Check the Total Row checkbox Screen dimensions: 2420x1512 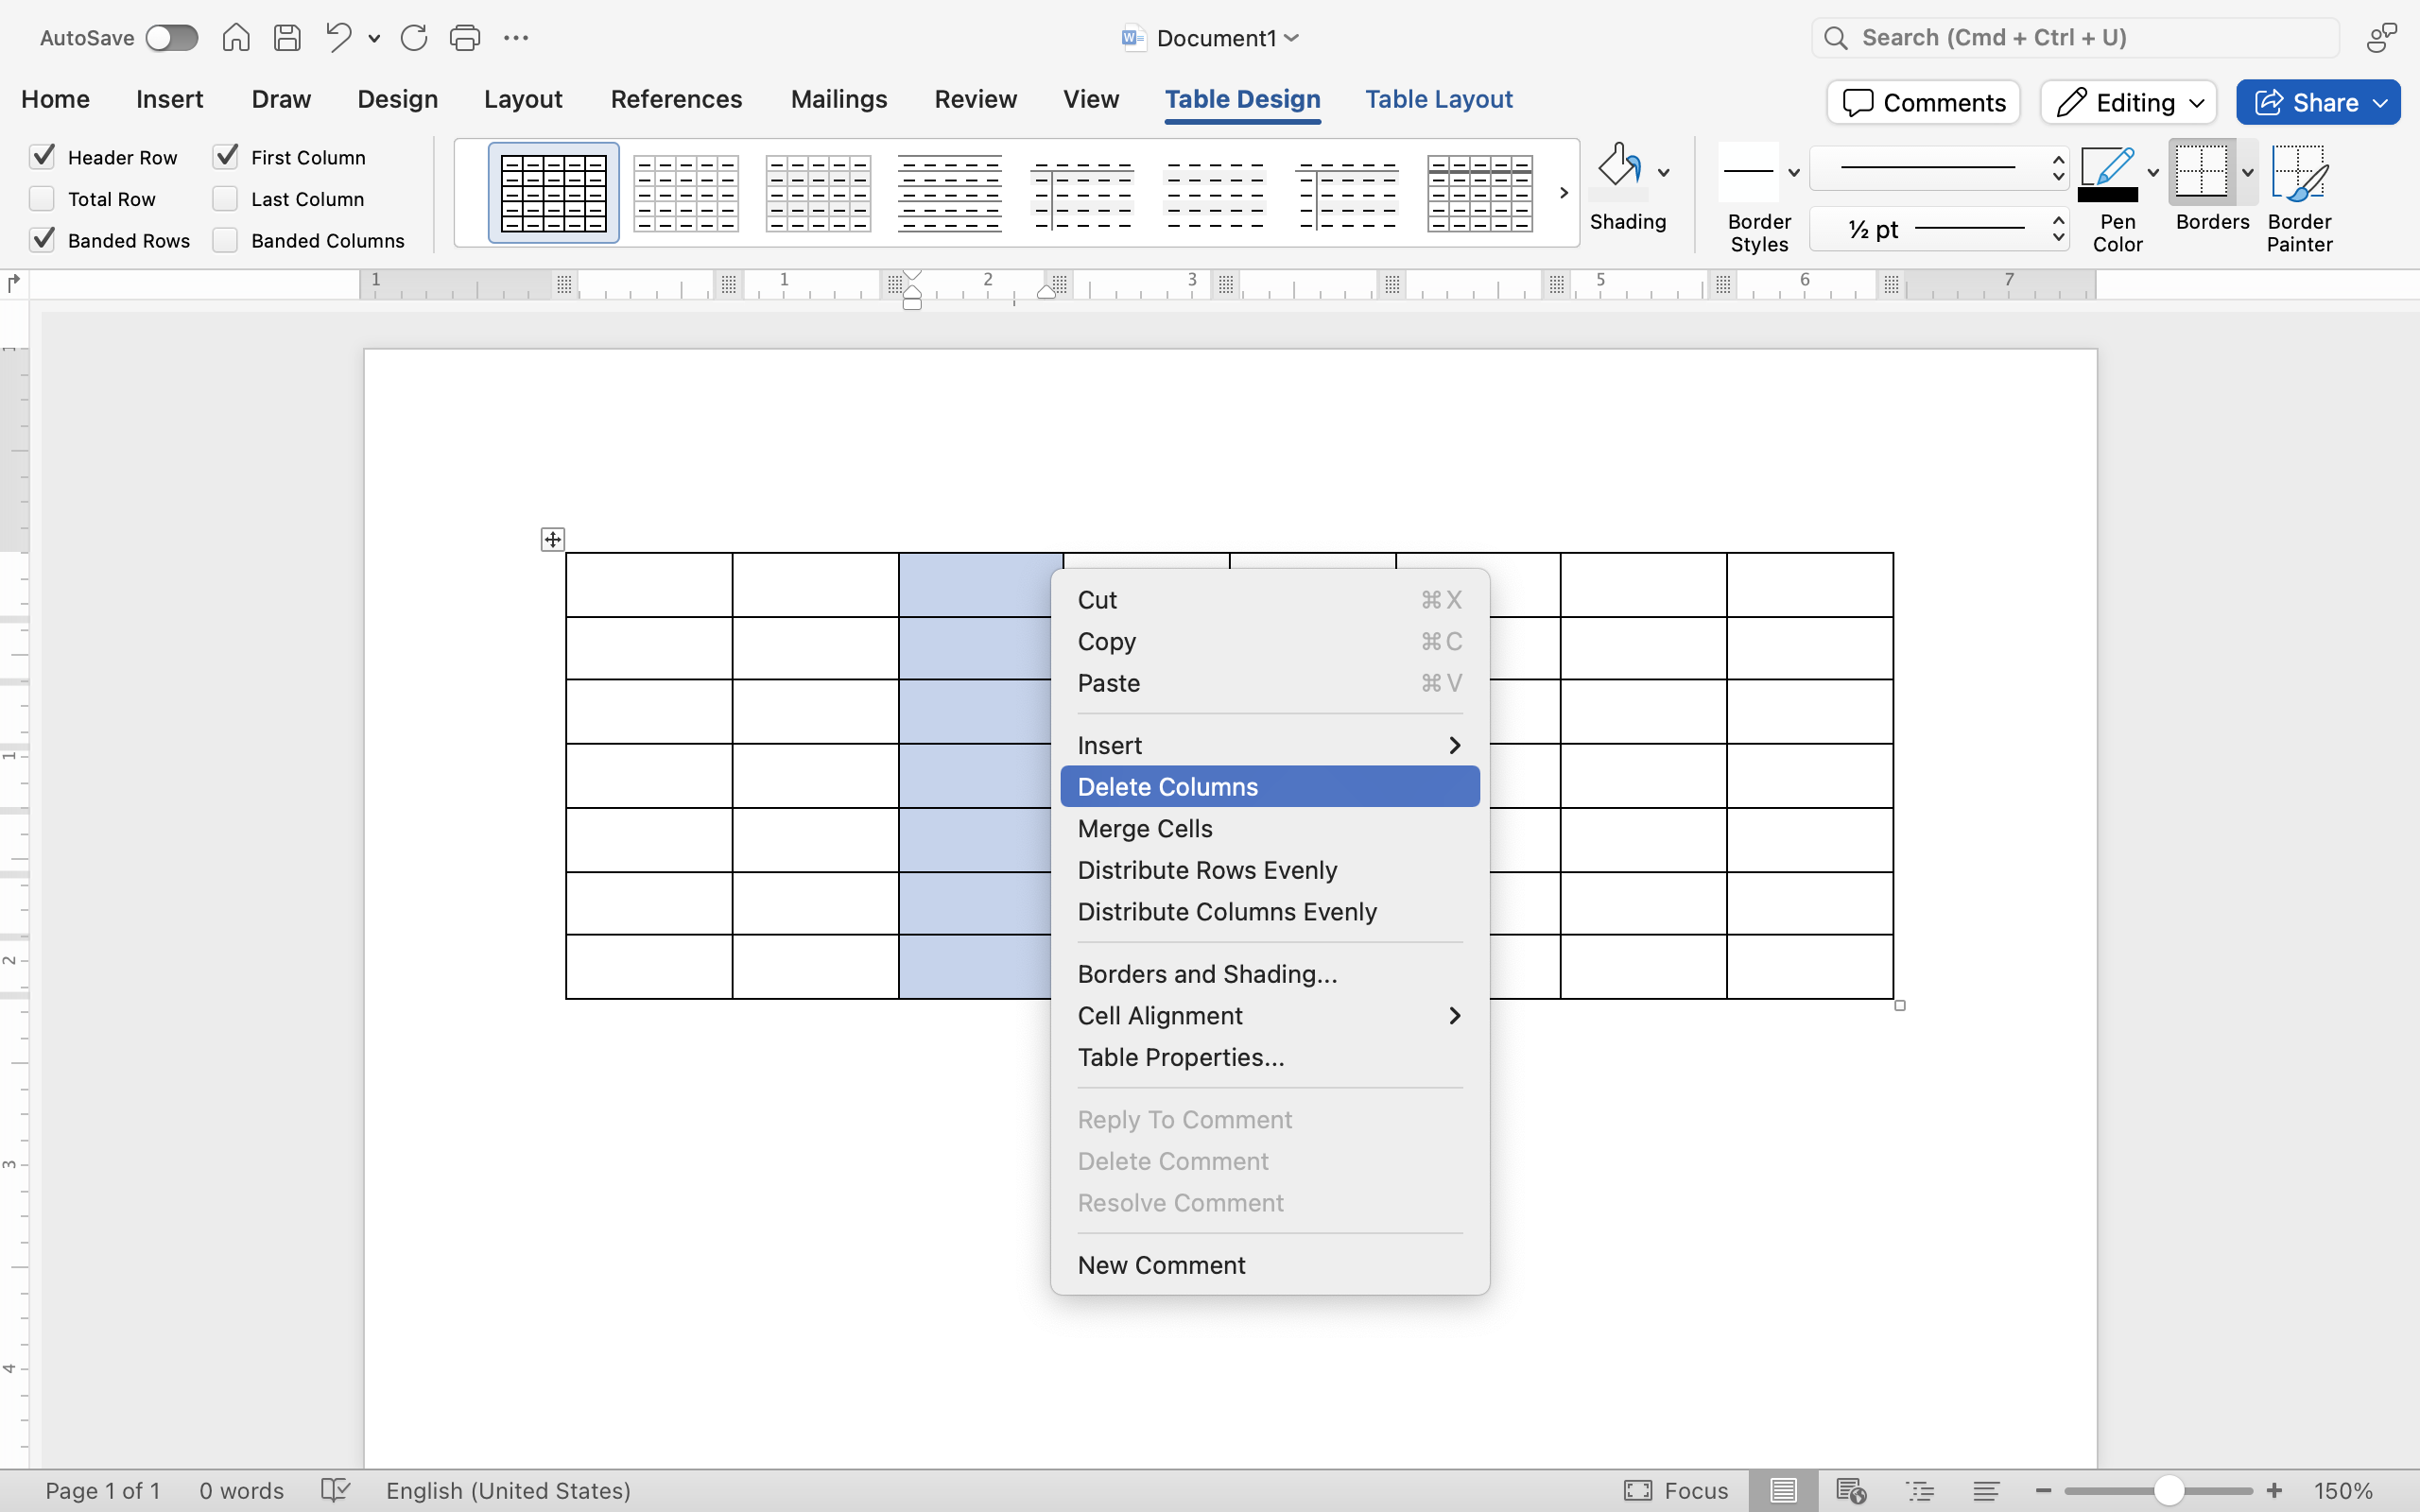tap(42, 198)
